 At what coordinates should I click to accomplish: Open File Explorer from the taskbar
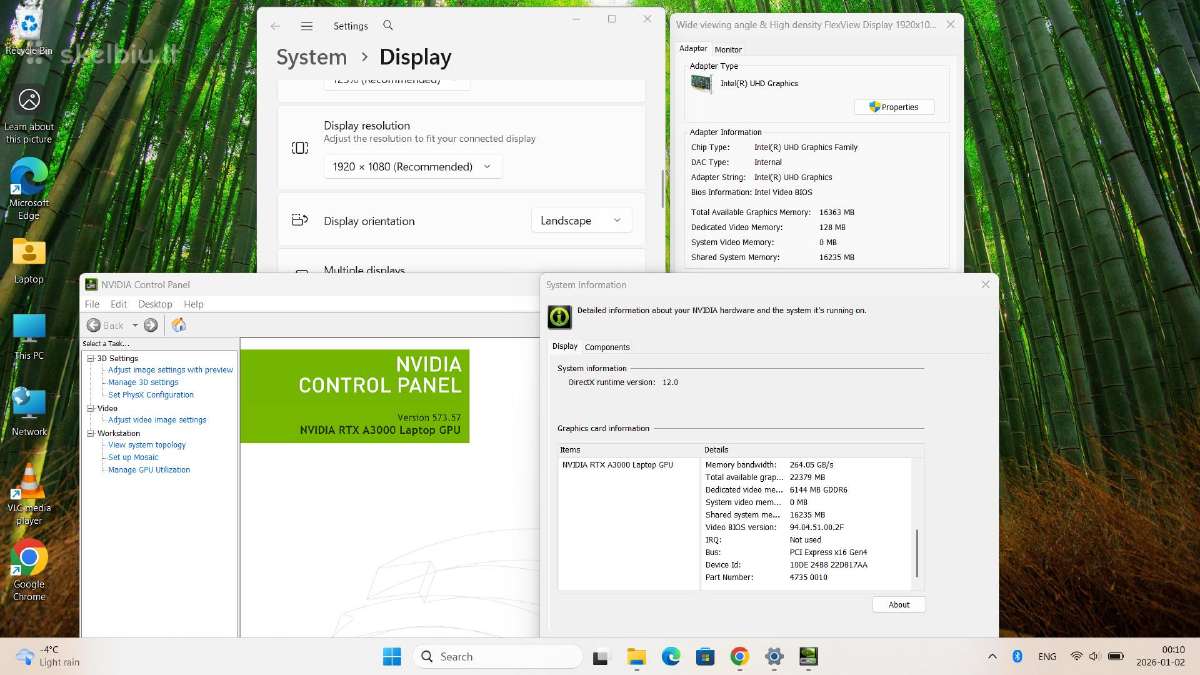click(636, 657)
